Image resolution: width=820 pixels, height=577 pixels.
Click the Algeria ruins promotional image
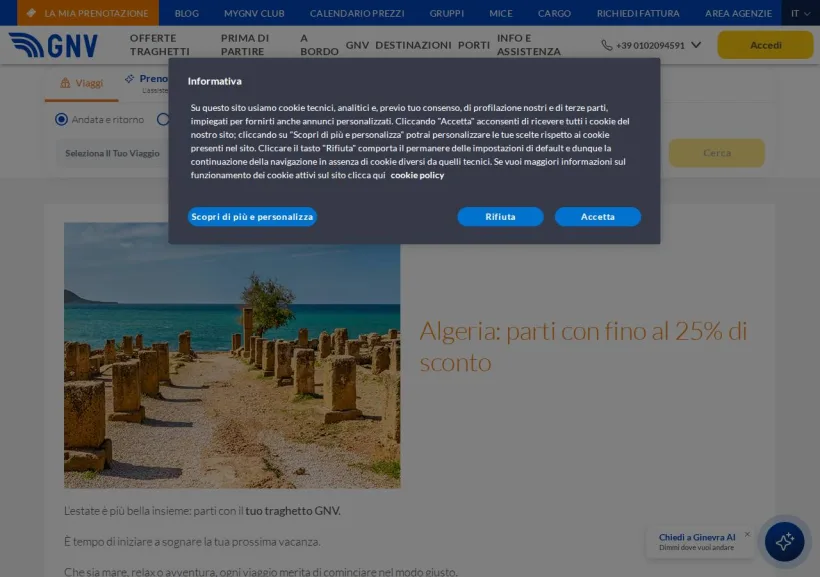coord(232,356)
